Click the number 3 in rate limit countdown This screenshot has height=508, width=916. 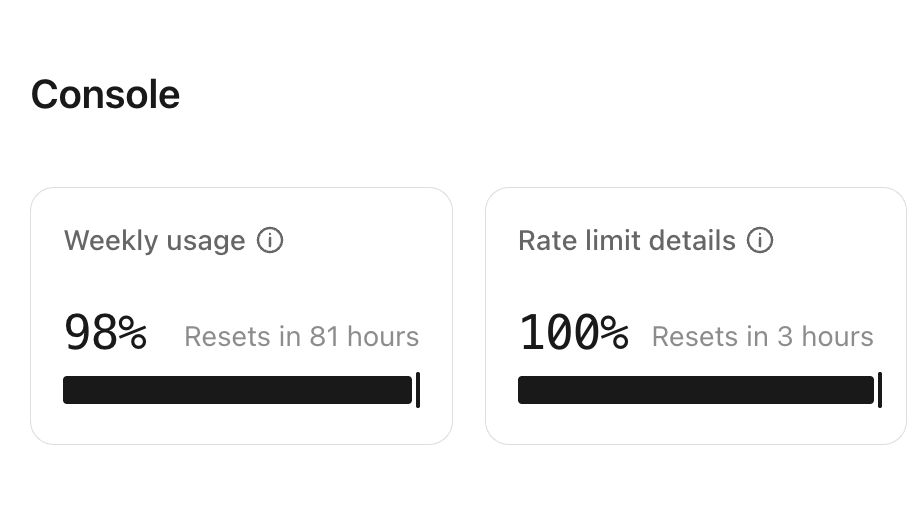(x=784, y=337)
